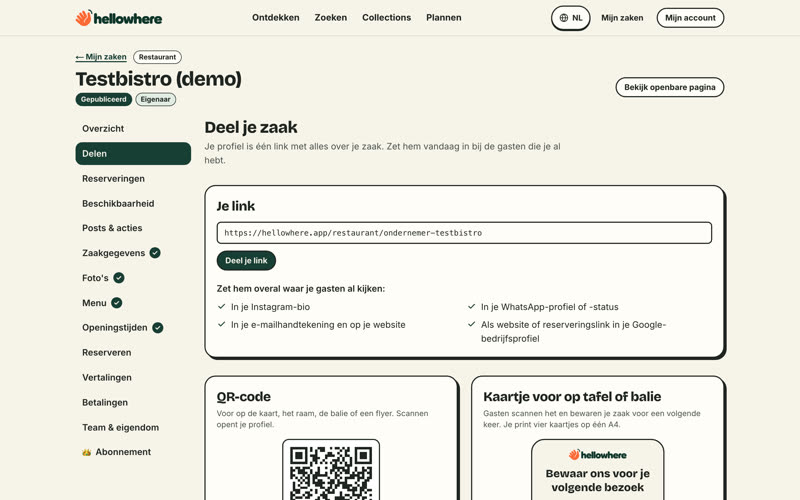Open Beschikbaarheid in the sidebar

133,204
